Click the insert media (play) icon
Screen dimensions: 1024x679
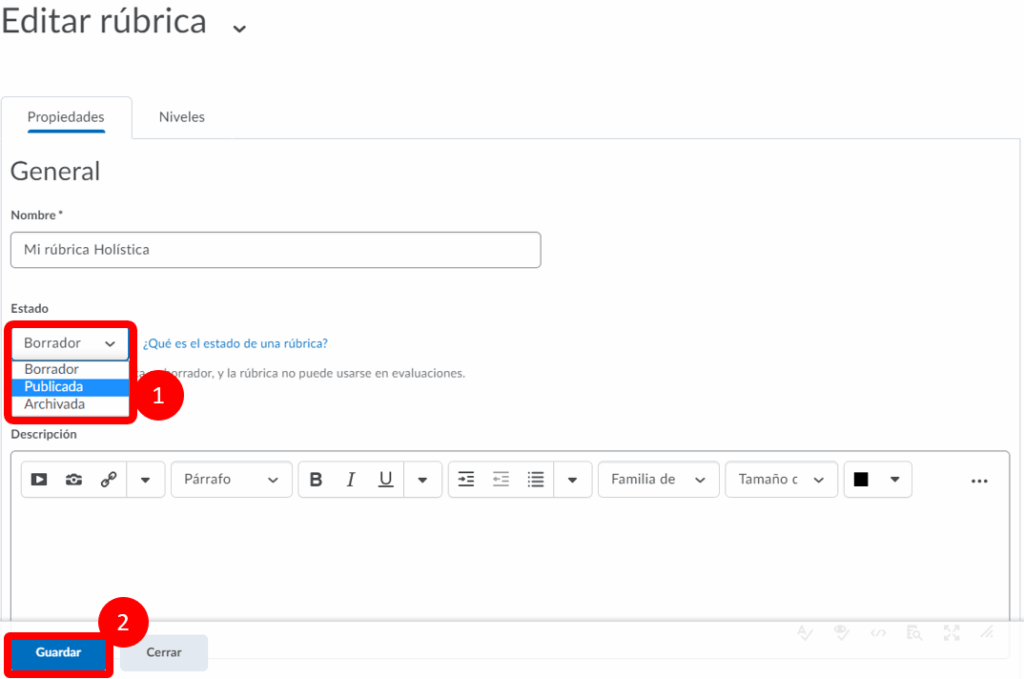[39, 480]
